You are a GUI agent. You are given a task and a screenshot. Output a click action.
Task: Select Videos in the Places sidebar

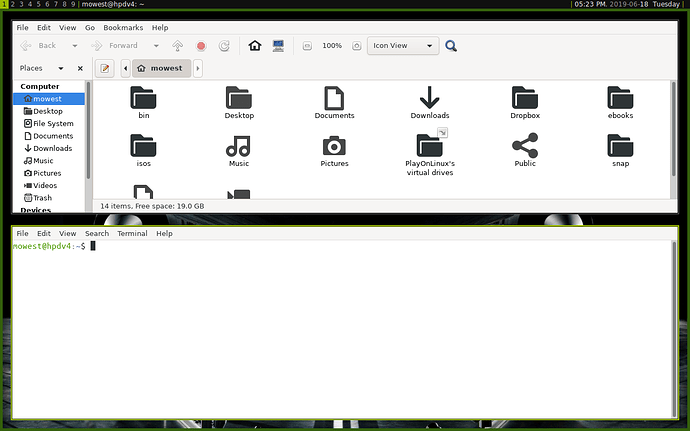[49, 185]
